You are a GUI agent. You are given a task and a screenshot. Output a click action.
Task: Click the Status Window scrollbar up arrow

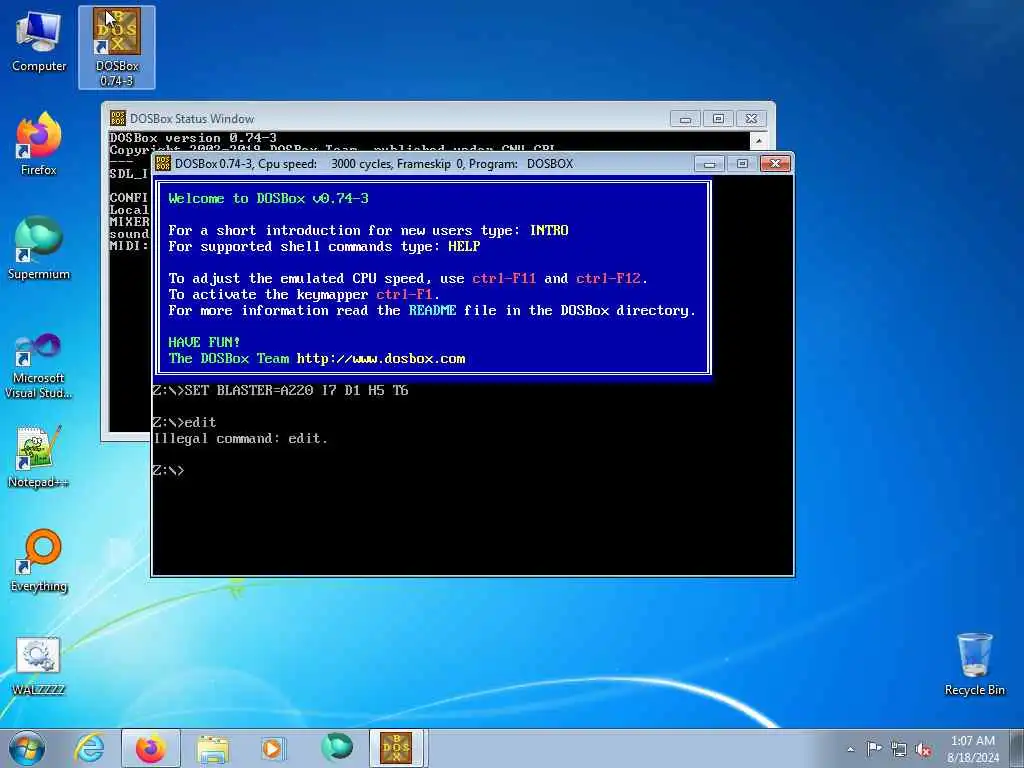click(759, 140)
